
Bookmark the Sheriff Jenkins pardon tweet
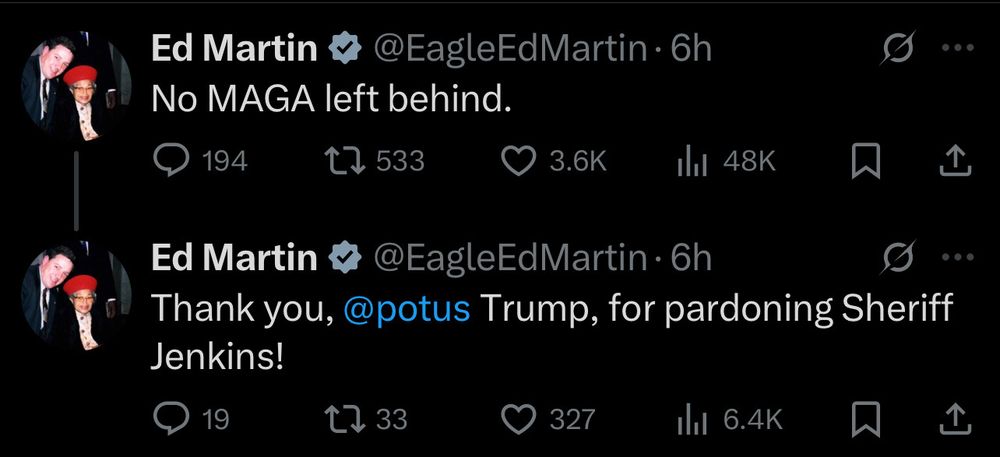tap(866, 420)
